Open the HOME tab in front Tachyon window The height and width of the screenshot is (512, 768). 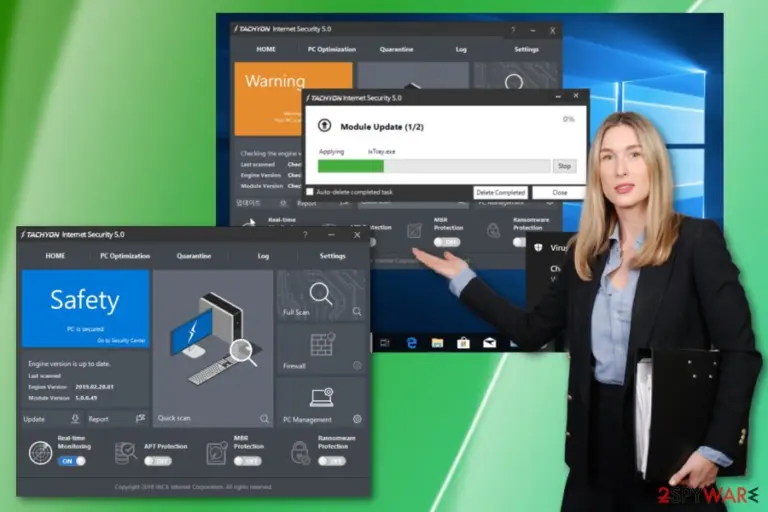[55, 256]
